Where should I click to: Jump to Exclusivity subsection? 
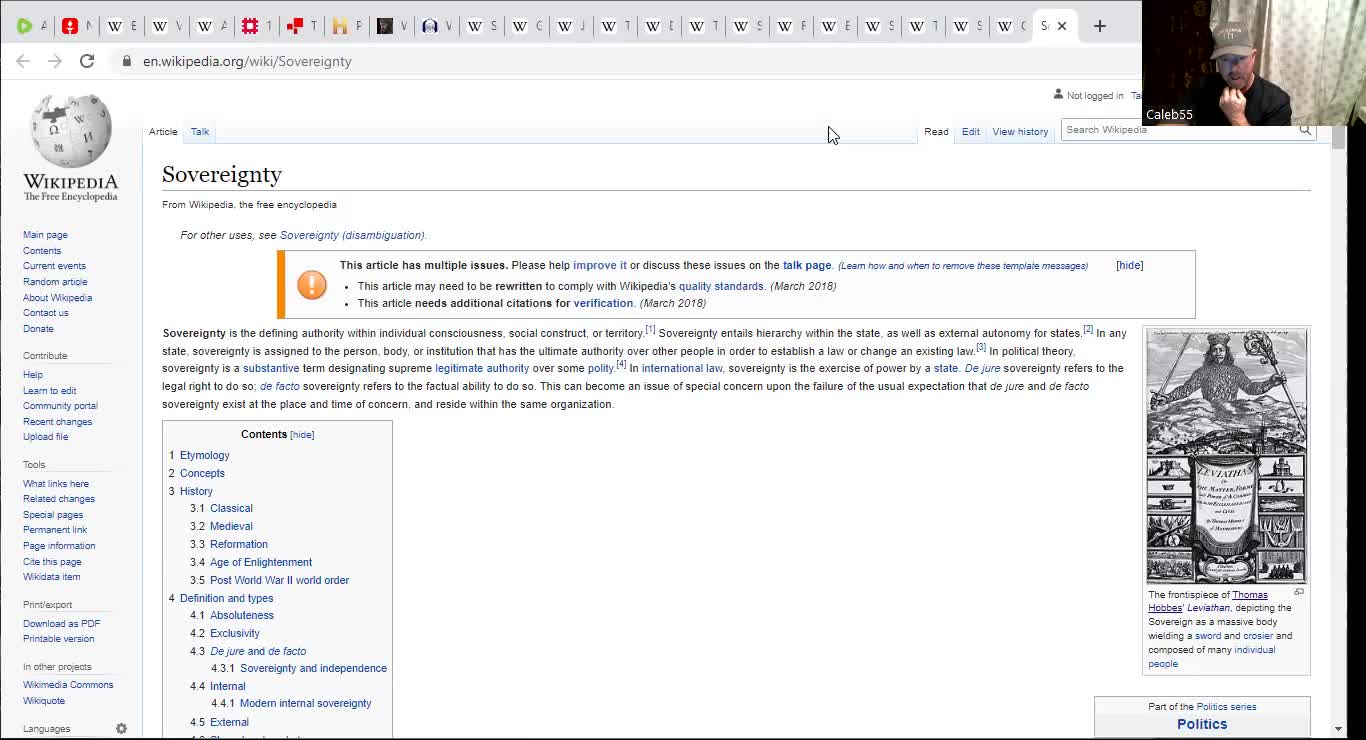[x=235, y=633]
